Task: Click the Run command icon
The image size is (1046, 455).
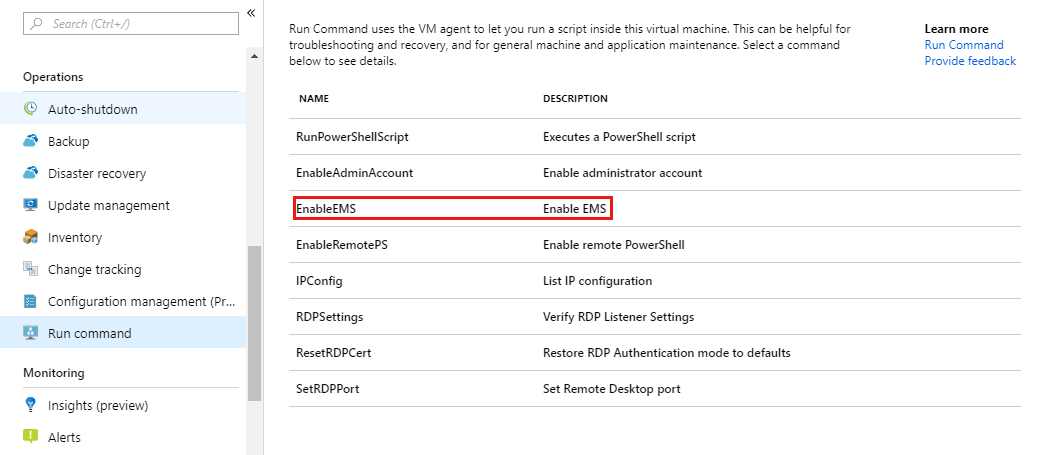Action: 30,333
